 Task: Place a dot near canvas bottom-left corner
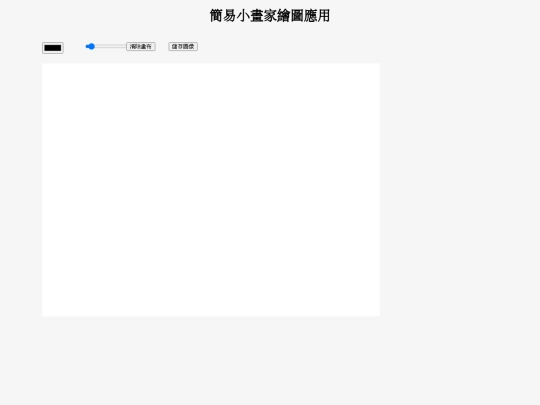[47, 311]
